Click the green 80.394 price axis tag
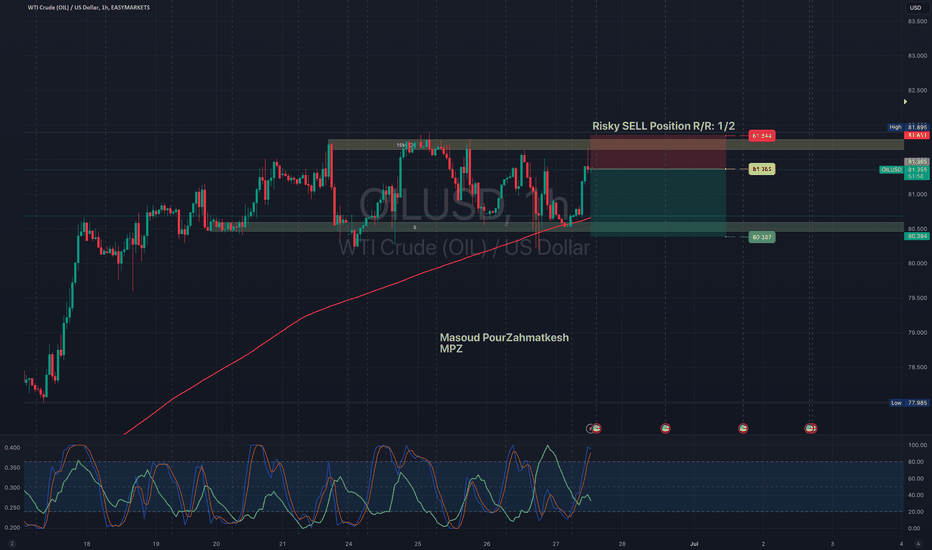This screenshot has height=550, width=932. (x=916, y=237)
